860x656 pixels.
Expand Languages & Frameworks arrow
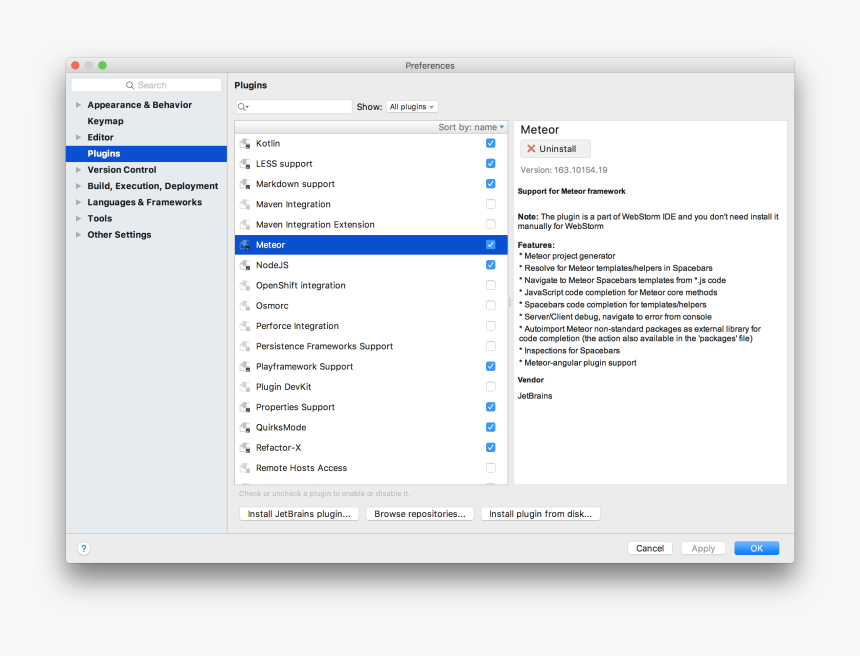coord(78,202)
